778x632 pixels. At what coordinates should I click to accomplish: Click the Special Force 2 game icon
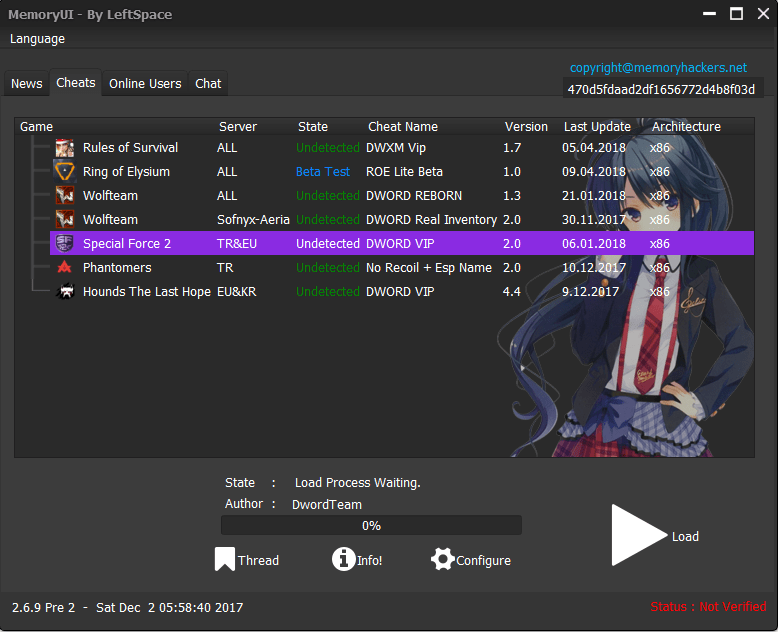[x=65, y=243]
